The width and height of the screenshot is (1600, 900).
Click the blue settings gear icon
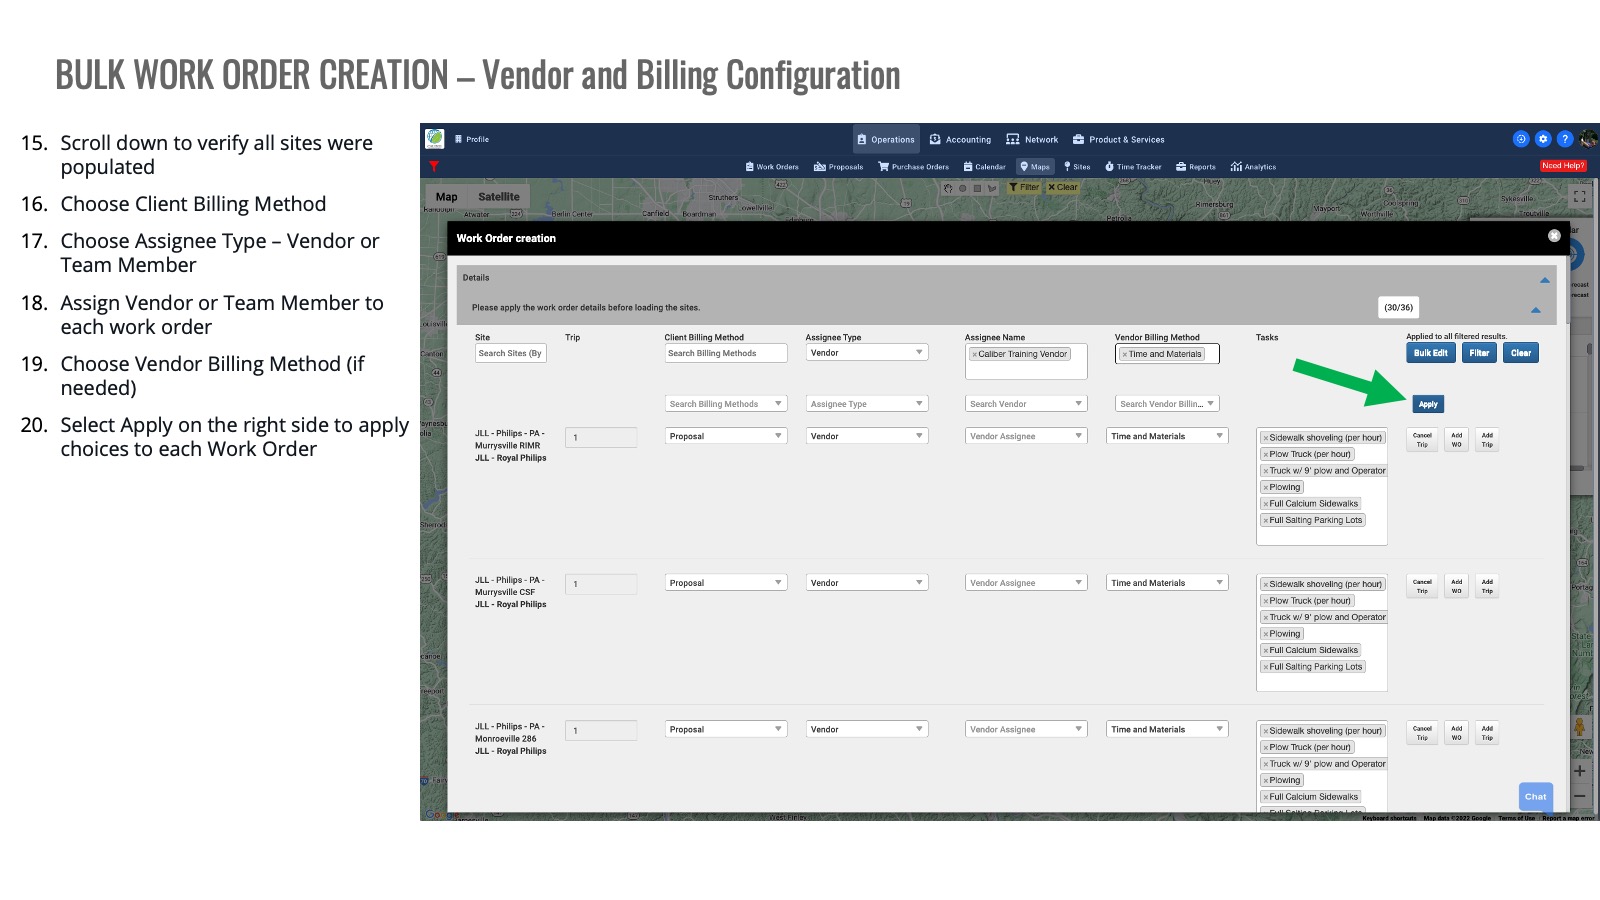(x=1543, y=139)
